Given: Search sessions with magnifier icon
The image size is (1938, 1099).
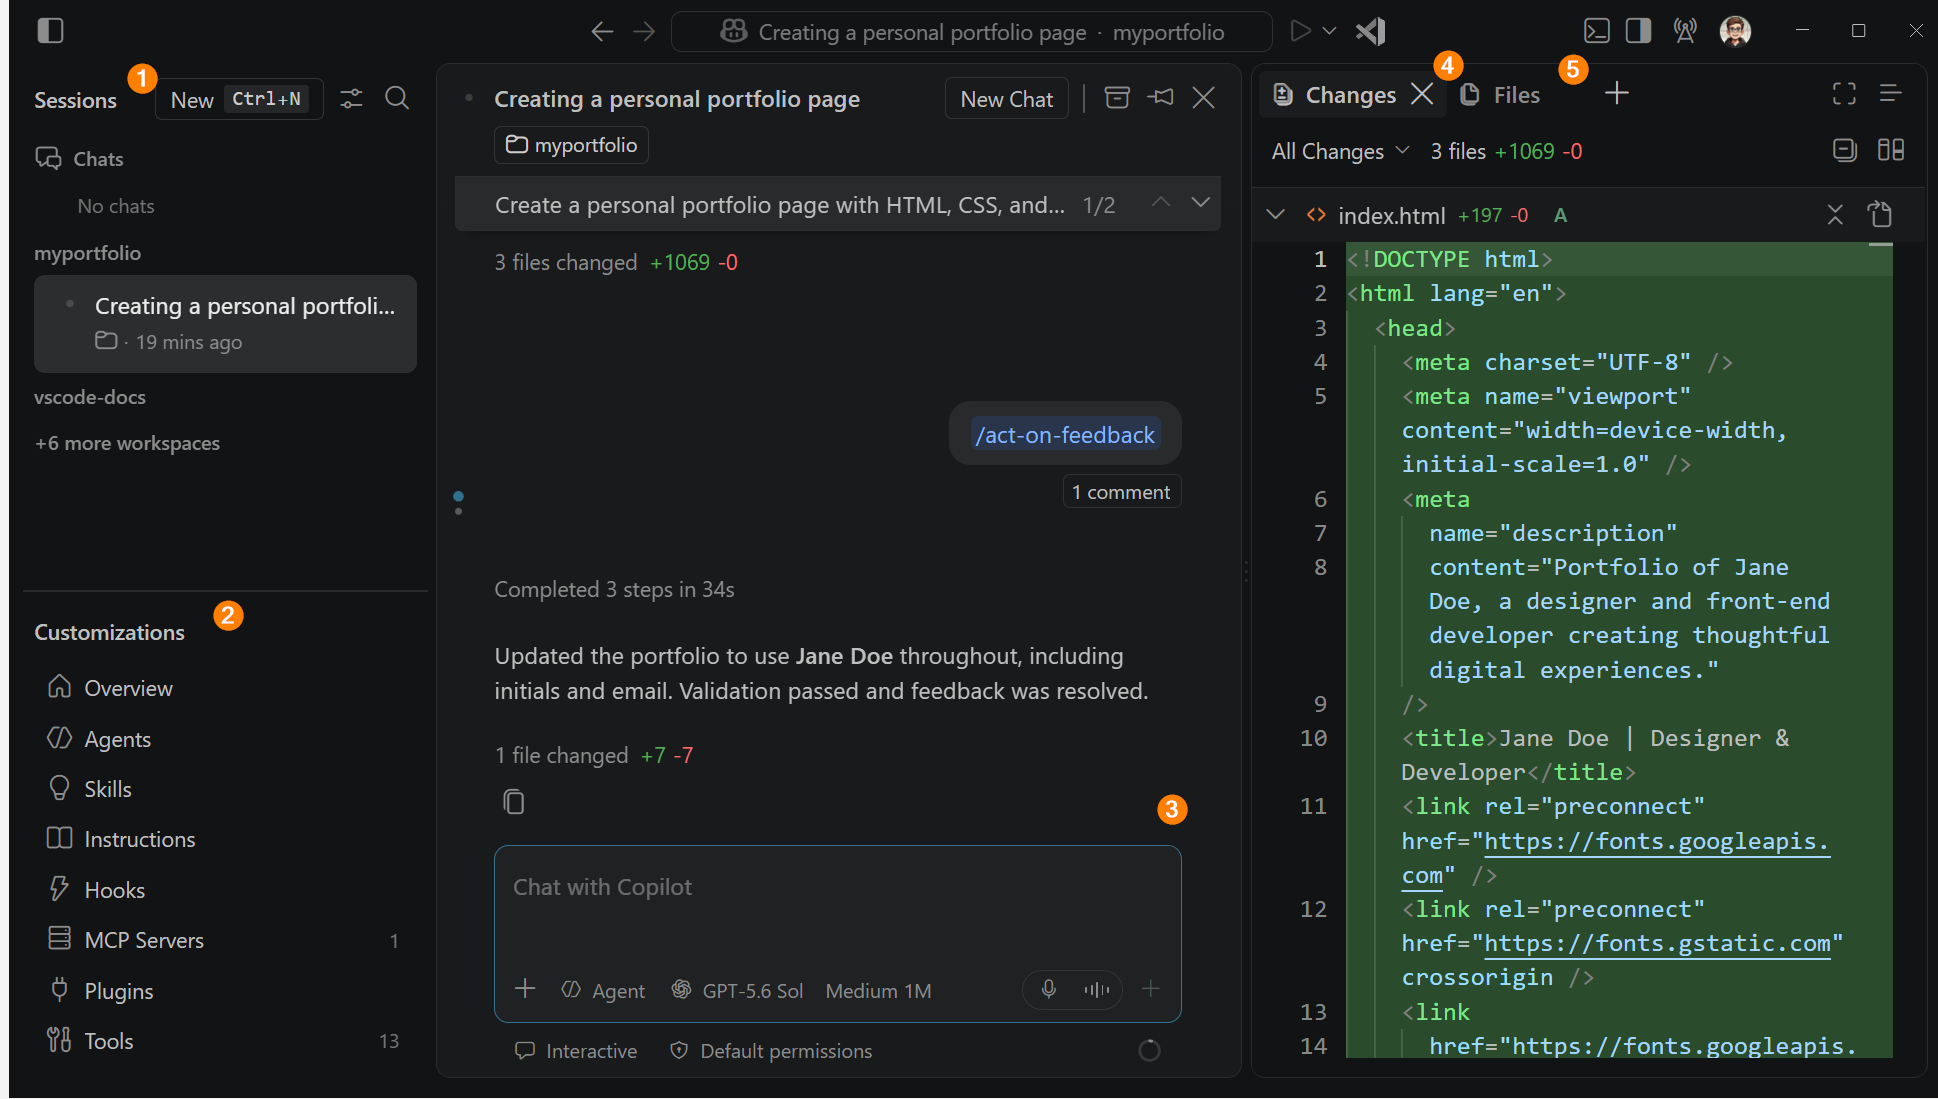Looking at the screenshot, I should [397, 98].
